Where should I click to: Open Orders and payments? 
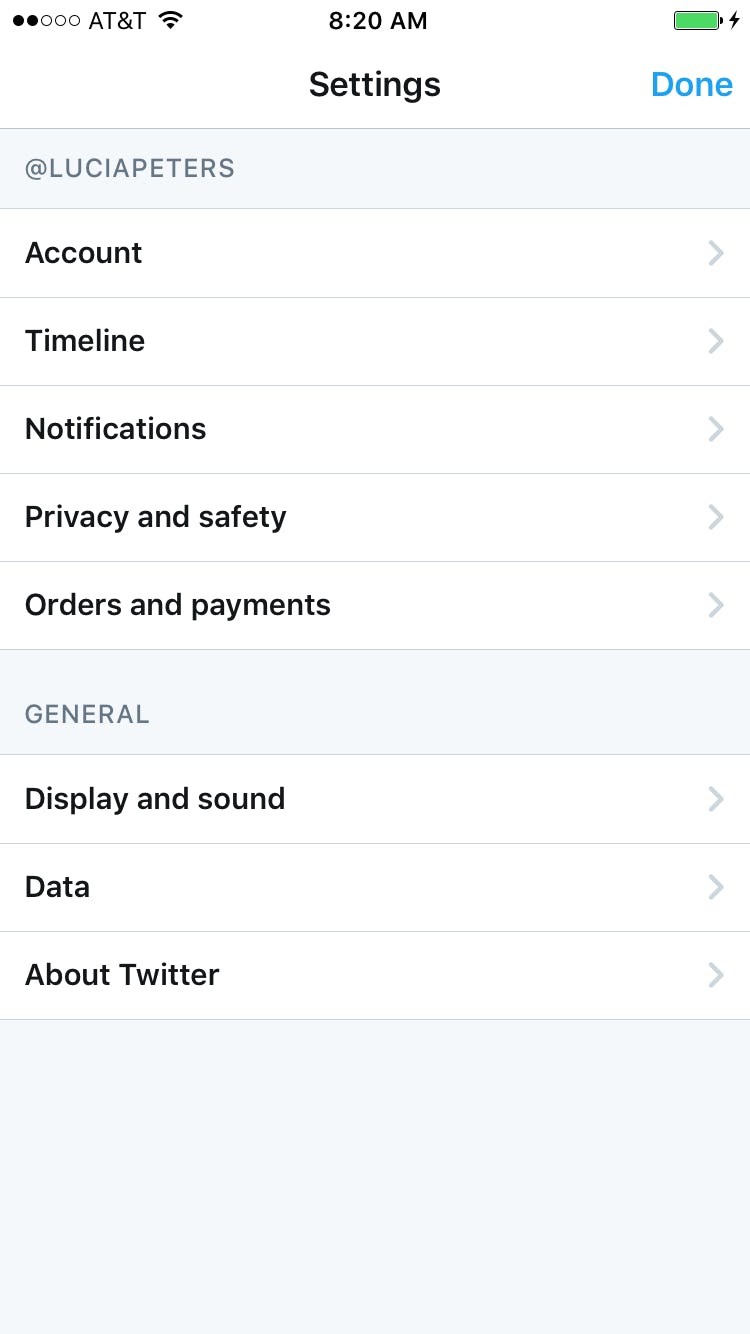(x=177, y=605)
